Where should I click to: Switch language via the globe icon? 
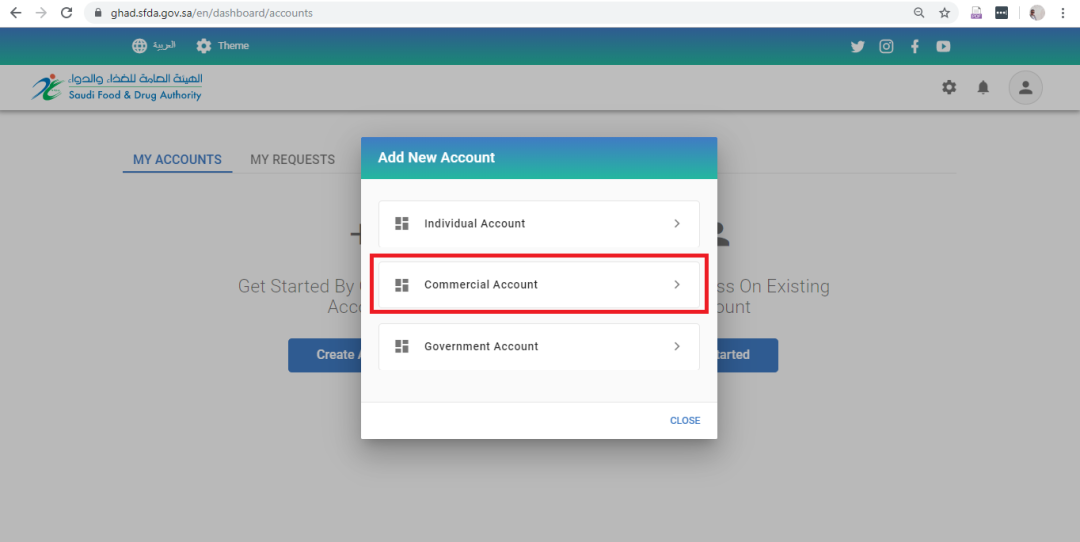140,45
